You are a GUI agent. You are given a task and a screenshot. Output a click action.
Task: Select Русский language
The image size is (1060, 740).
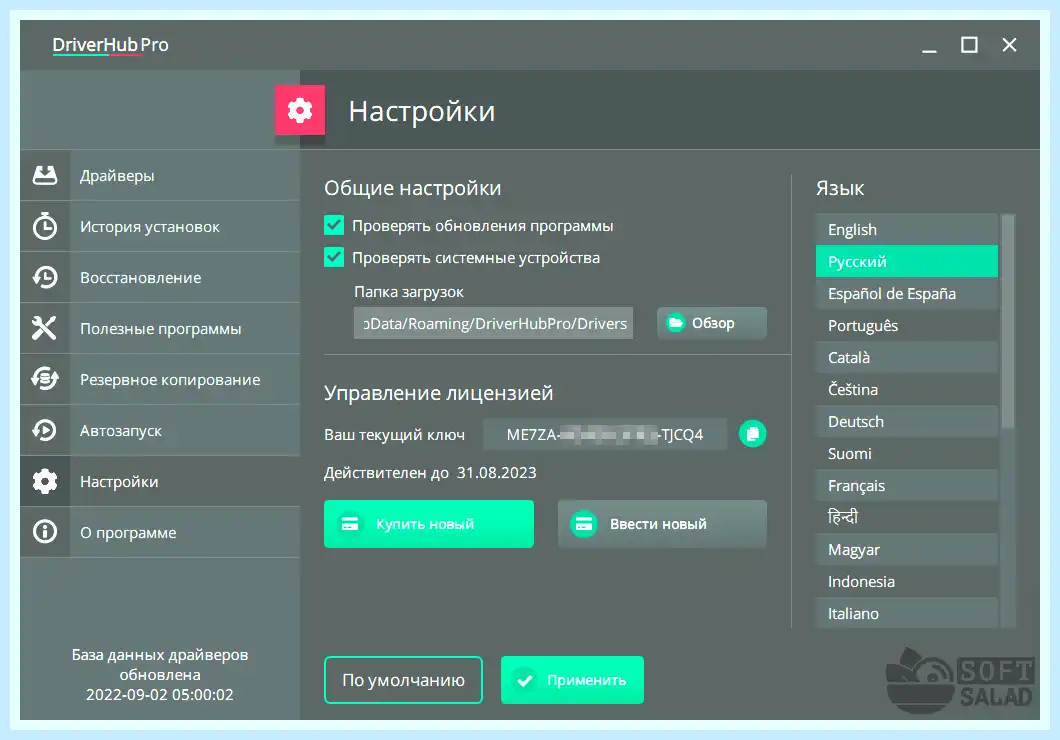pyautogui.click(x=907, y=261)
